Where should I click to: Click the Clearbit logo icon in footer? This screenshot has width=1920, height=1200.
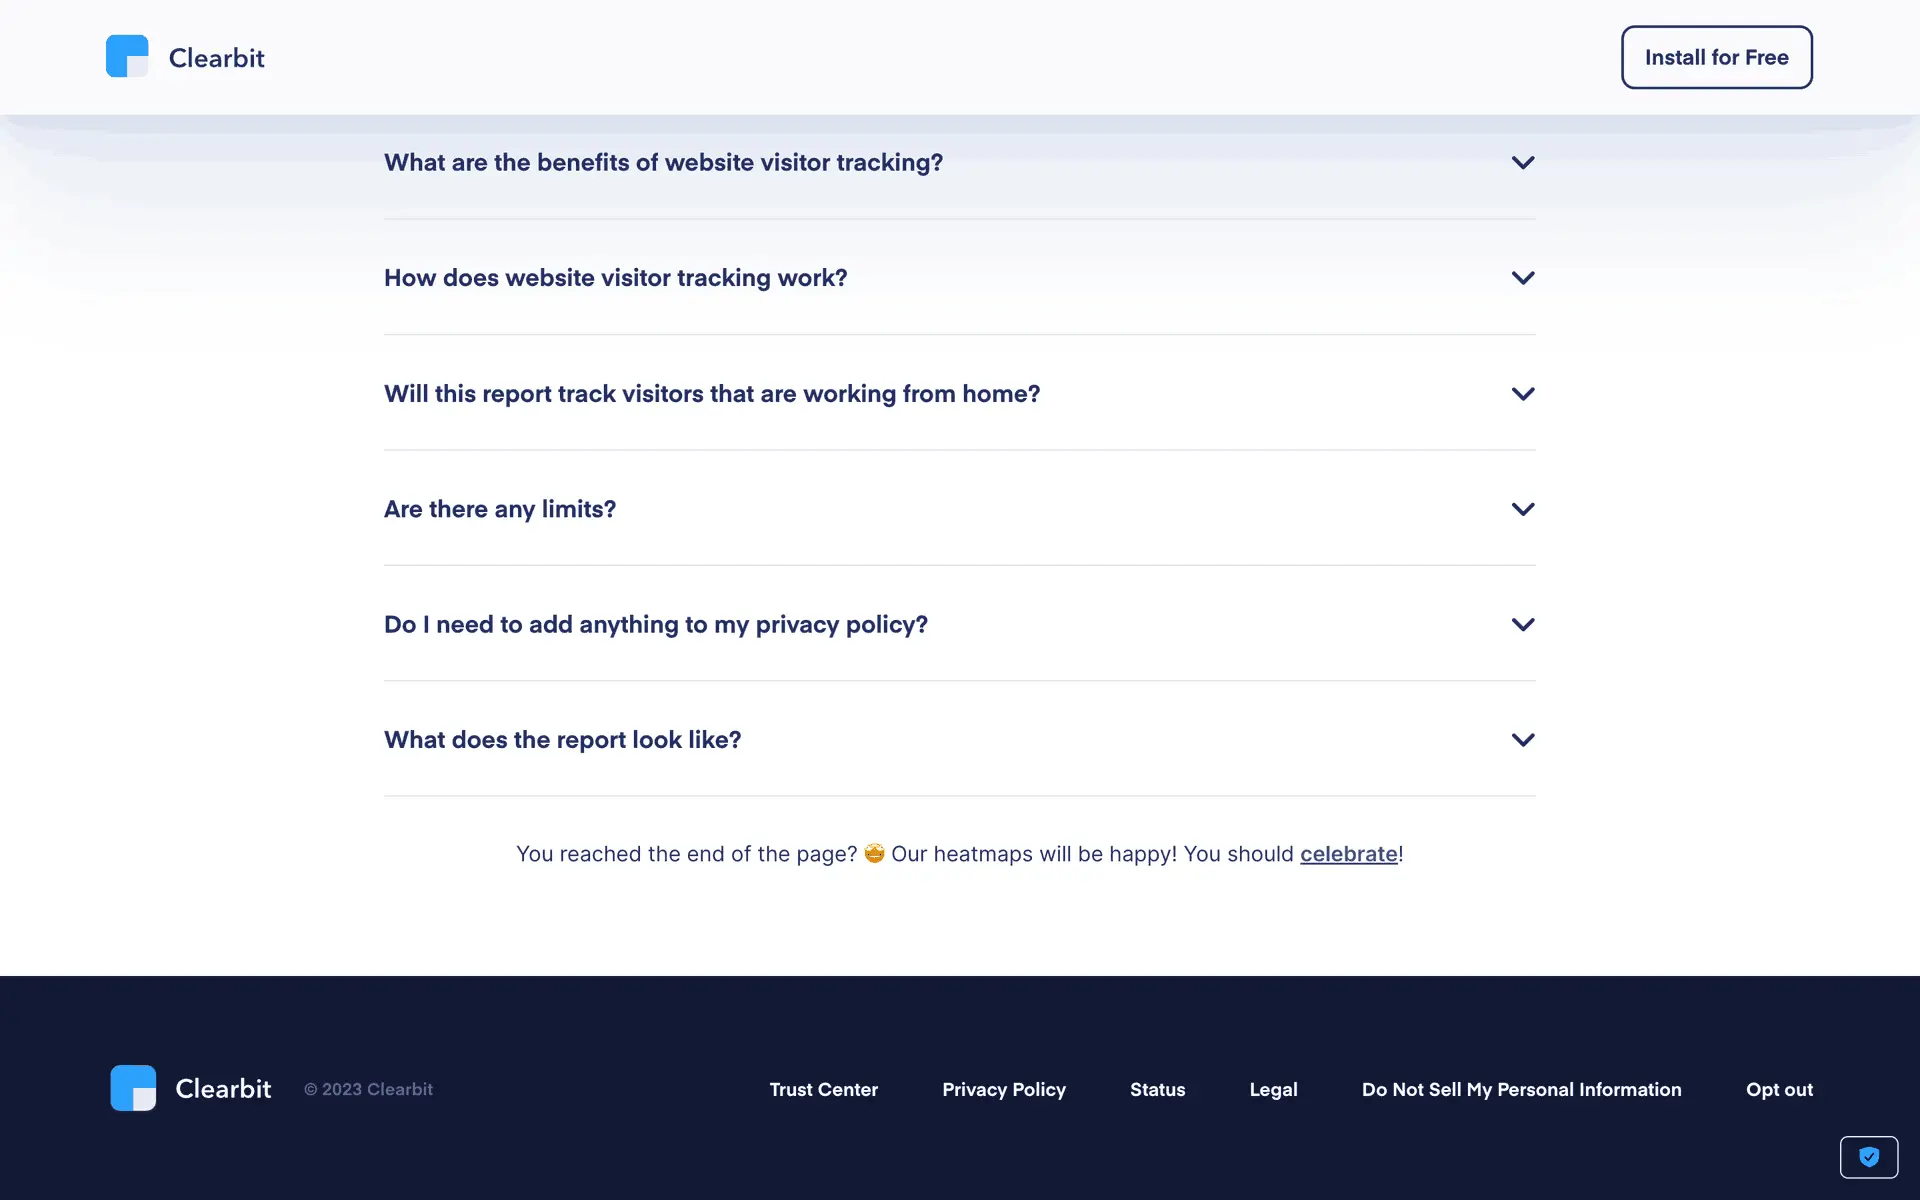(133, 1088)
